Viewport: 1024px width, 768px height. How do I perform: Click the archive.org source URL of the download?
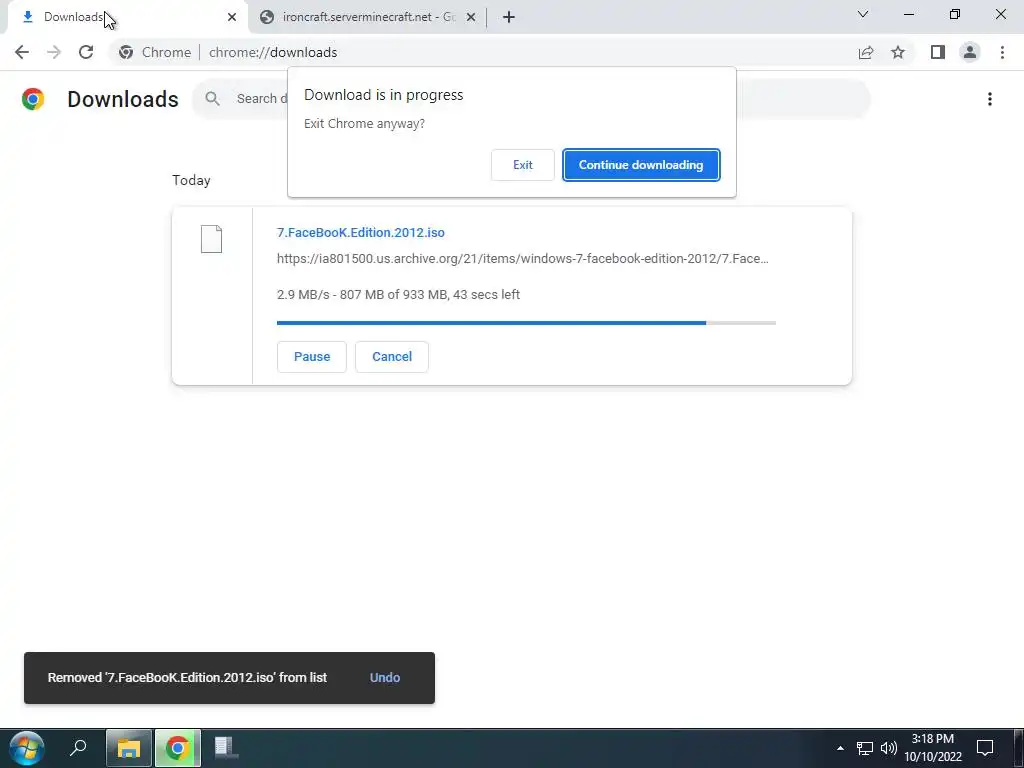[522, 259]
